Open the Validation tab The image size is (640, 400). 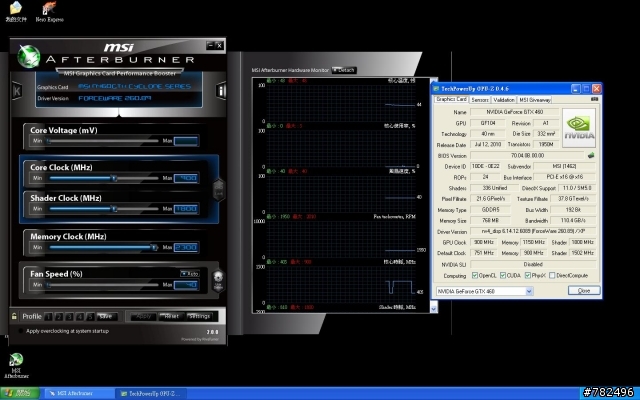coord(504,100)
